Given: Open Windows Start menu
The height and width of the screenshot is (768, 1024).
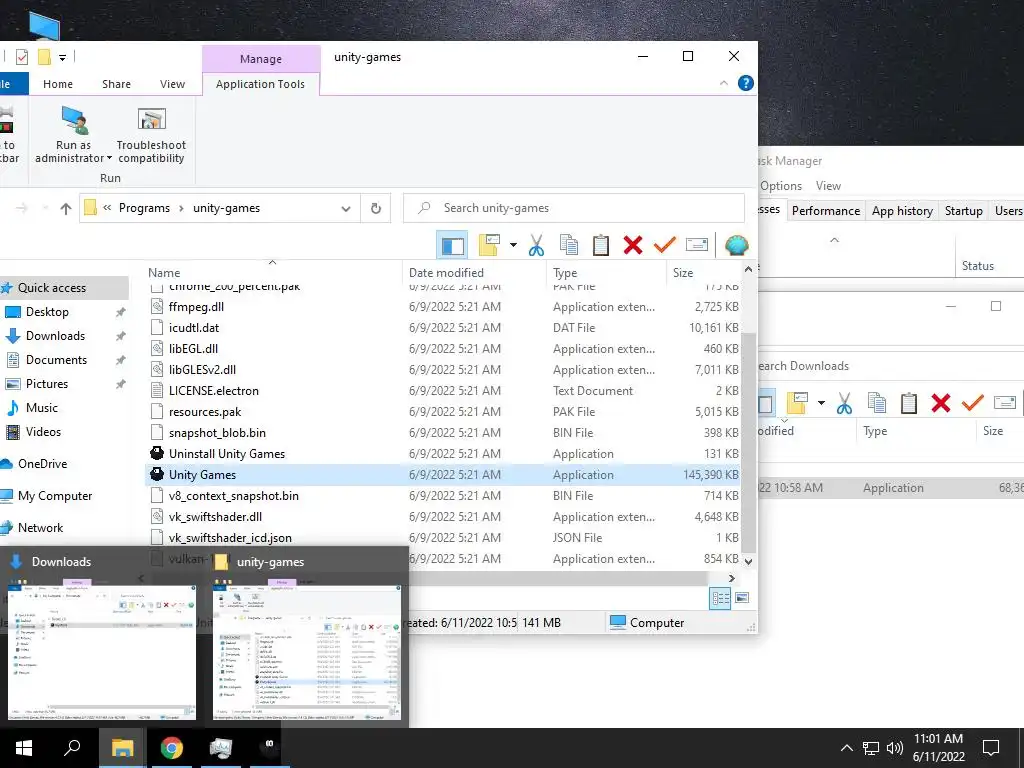Looking at the screenshot, I should (x=24, y=748).
